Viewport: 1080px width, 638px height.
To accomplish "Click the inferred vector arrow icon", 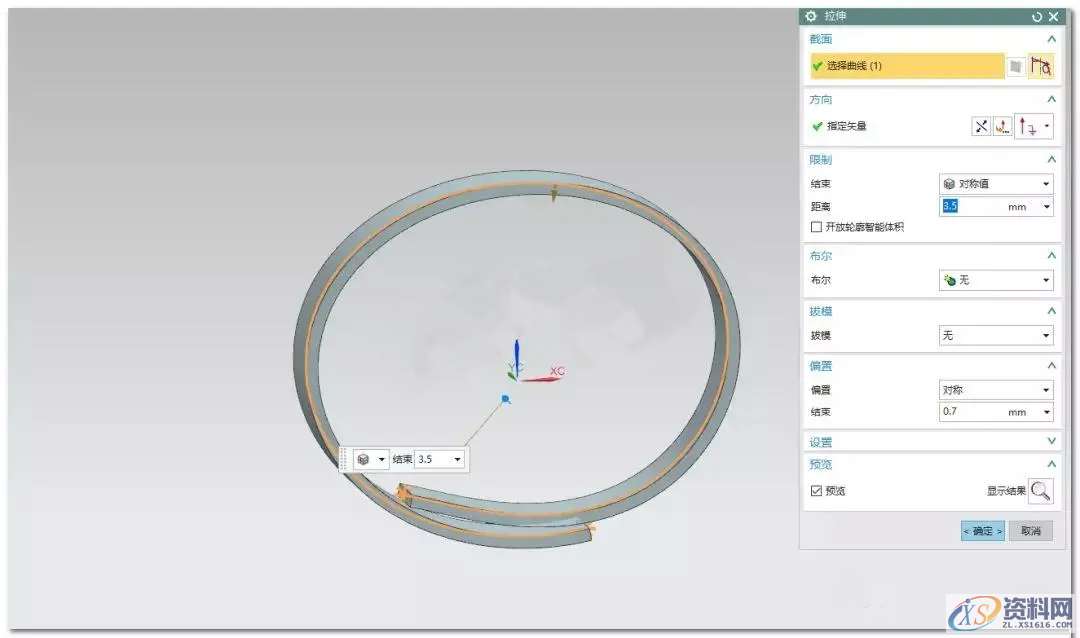I will [1028, 126].
